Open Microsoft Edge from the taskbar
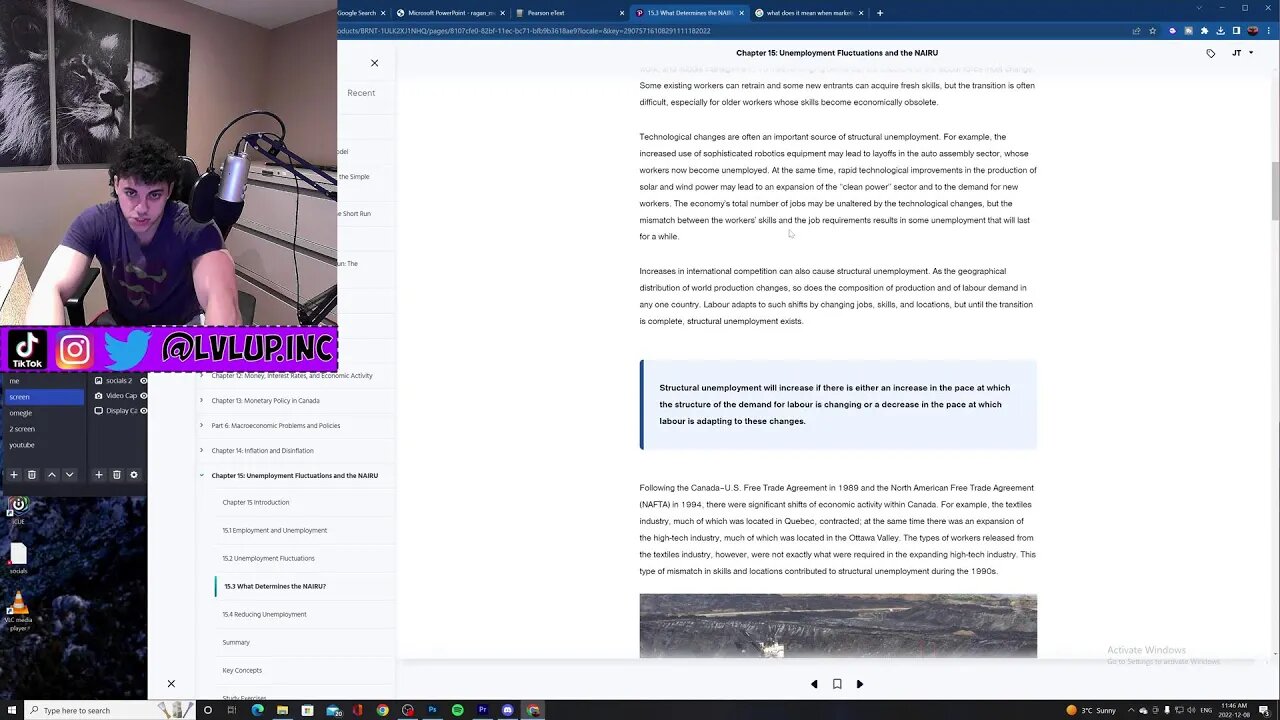 pyautogui.click(x=258, y=710)
